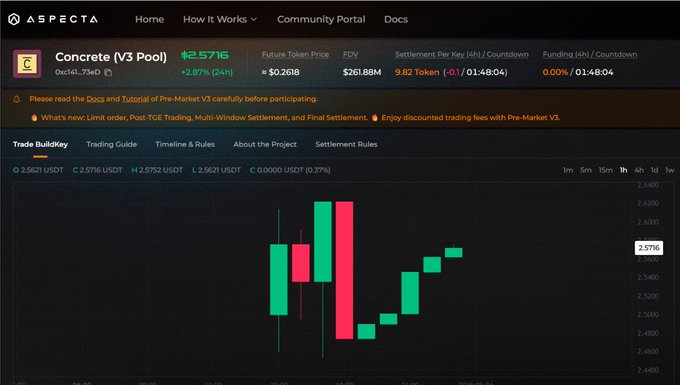Click the ≈ $0.2618 token price
Screen dimensions: 680x385
(x=280, y=72)
